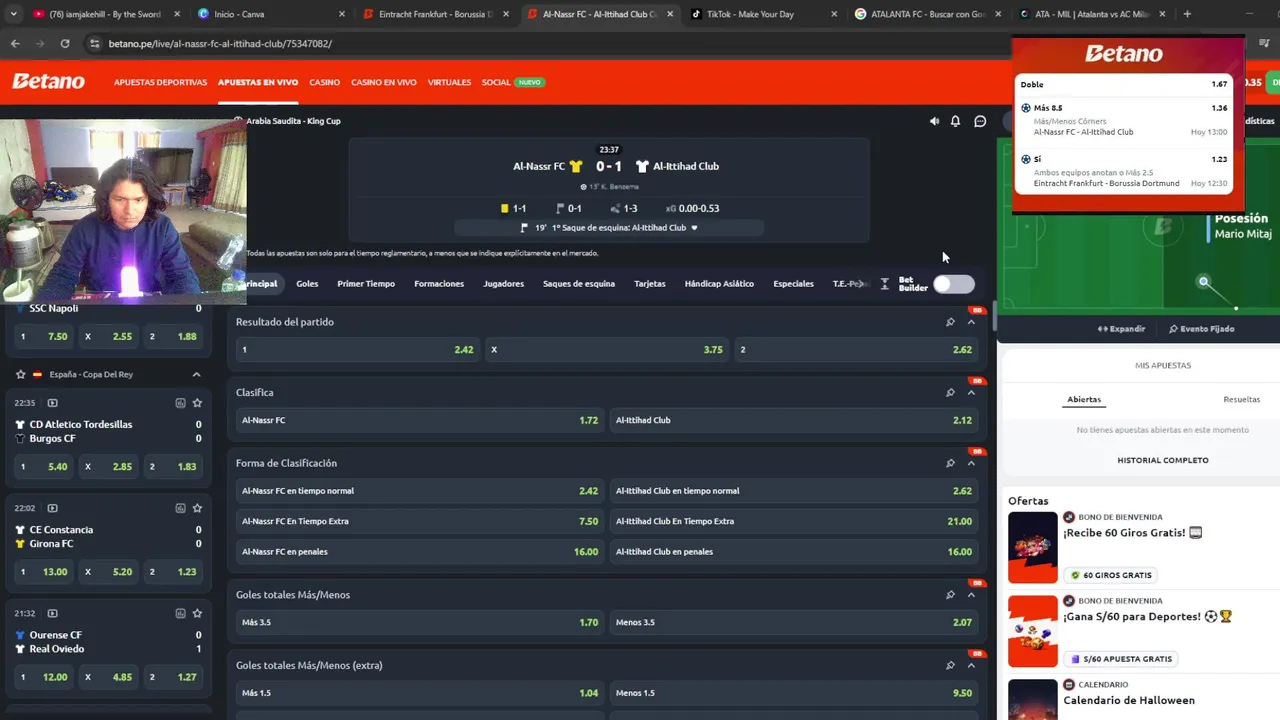
Task: Open Casino en Vivo section
Action: coord(384,82)
